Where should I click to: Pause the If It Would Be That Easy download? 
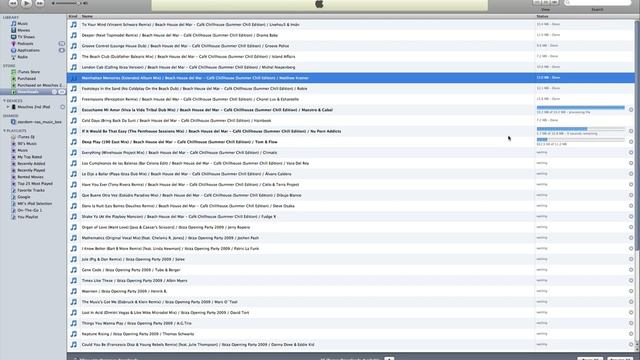pyautogui.click(x=631, y=131)
